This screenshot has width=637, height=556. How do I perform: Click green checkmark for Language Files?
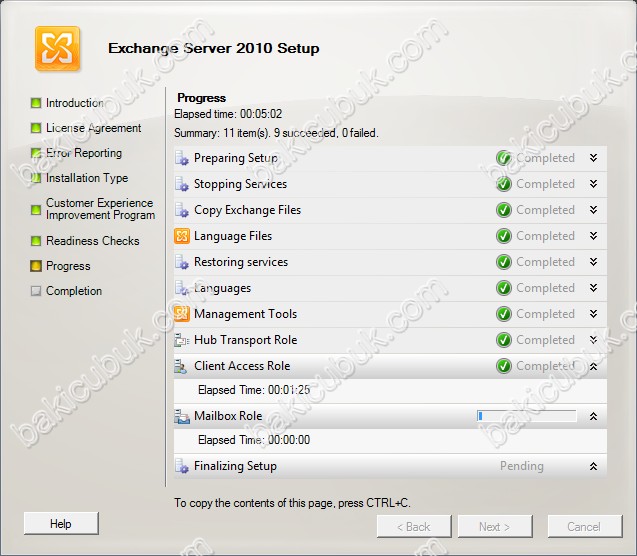(504, 236)
